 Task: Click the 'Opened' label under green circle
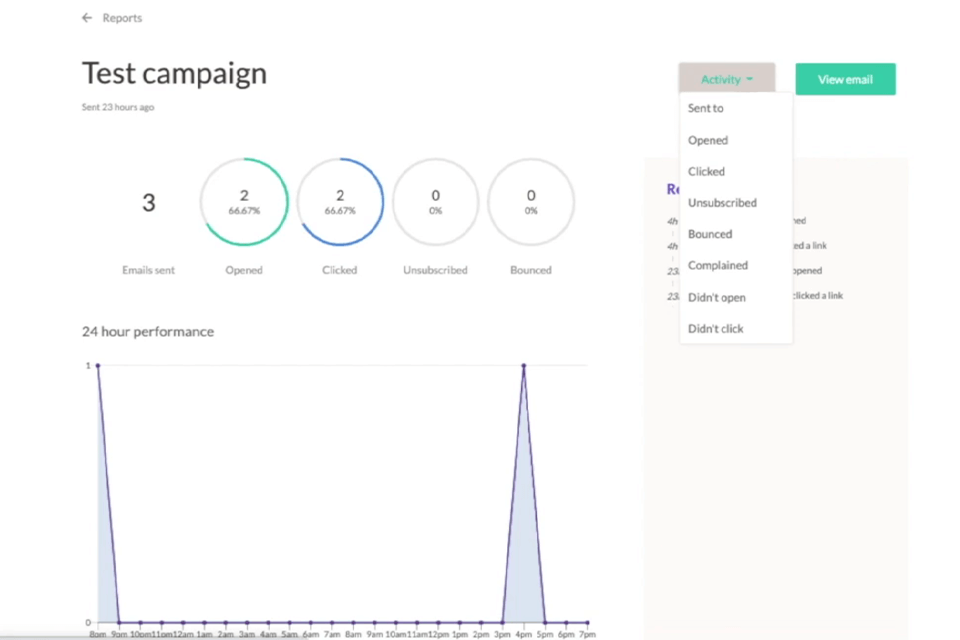[244, 270]
